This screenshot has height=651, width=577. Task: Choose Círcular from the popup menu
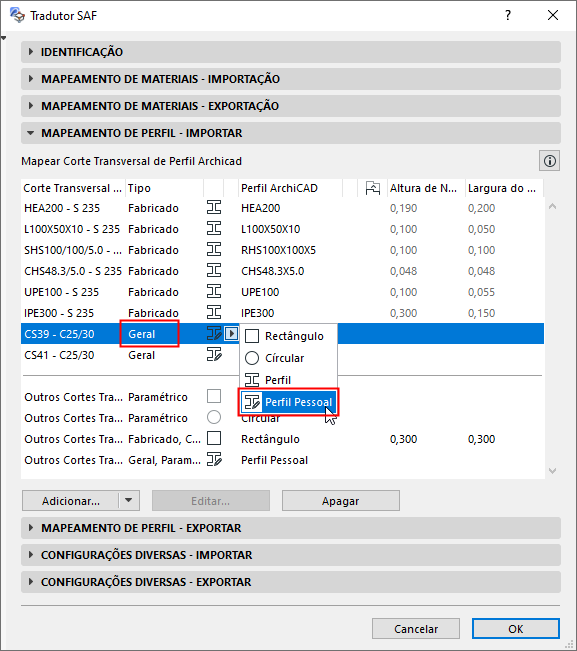pyautogui.click(x=288, y=358)
